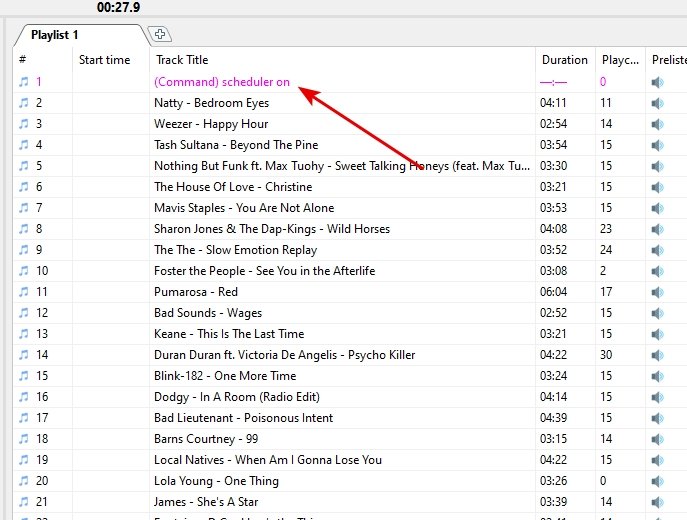Image resolution: width=687 pixels, height=520 pixels.
Task: Select Duran Duran - Psycho Killer track
Action: point(284,355)
